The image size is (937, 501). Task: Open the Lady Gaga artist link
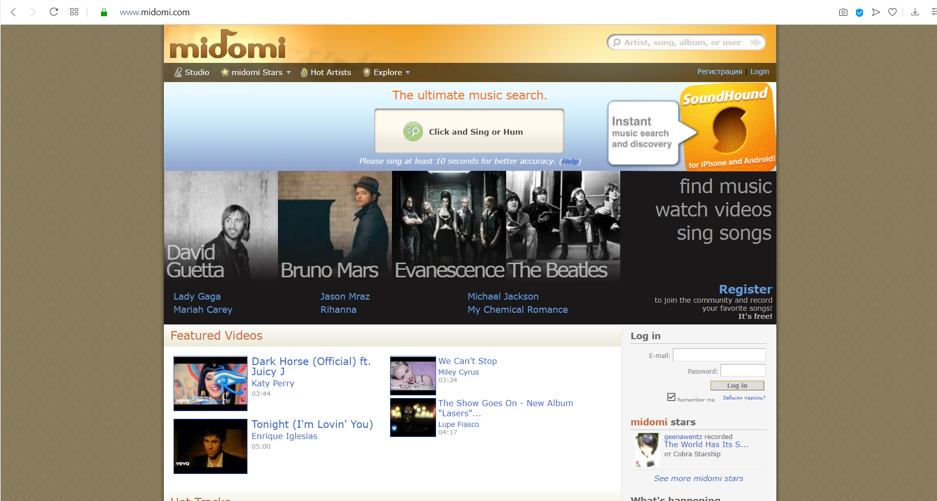[197, 297]
